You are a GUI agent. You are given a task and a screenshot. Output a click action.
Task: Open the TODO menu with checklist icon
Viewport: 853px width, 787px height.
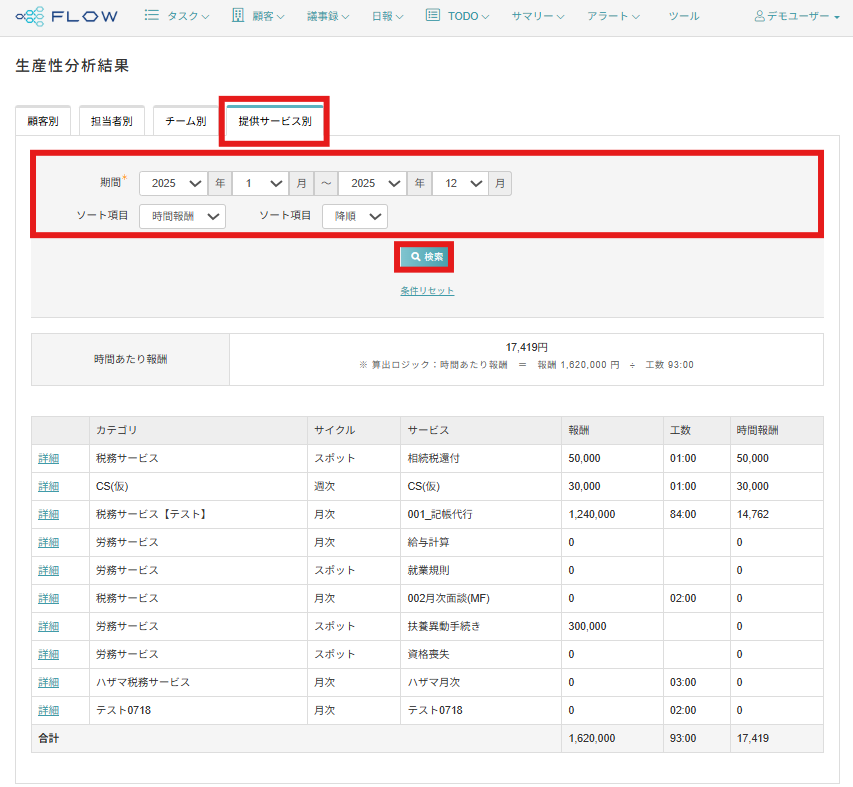coord(457,16)
